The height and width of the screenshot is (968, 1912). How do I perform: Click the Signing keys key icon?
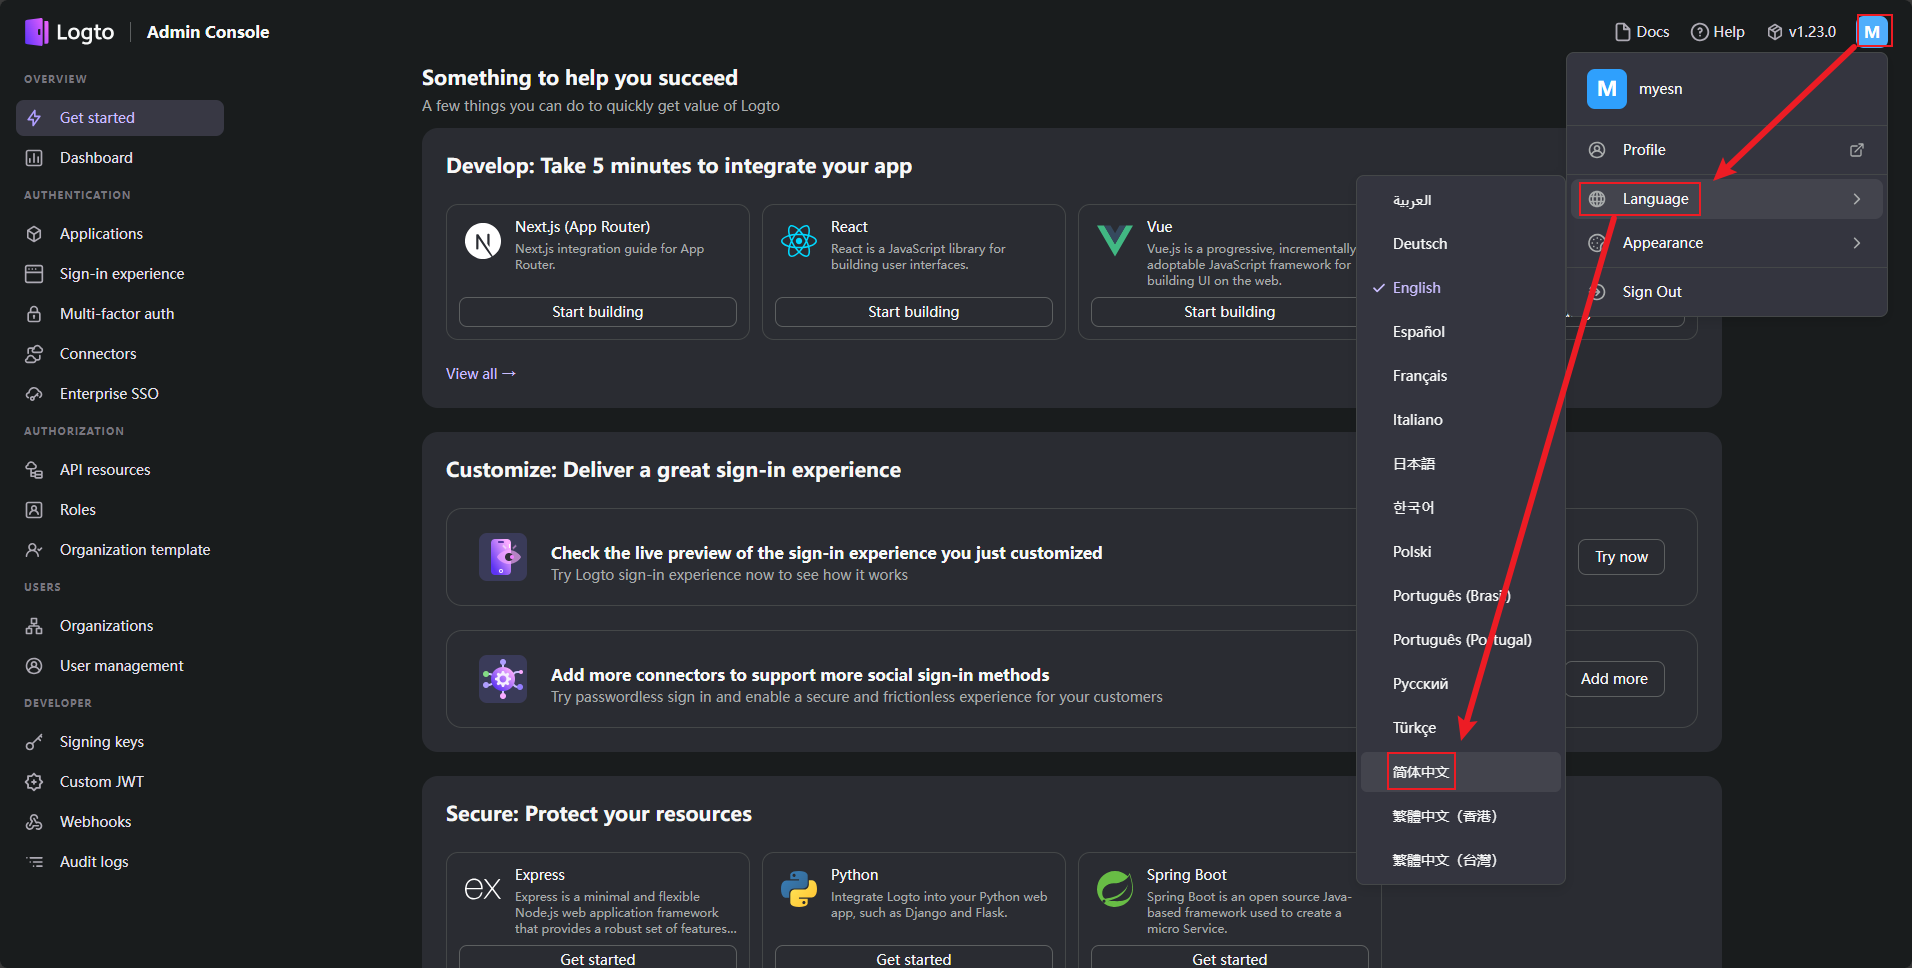pos(34,742)
